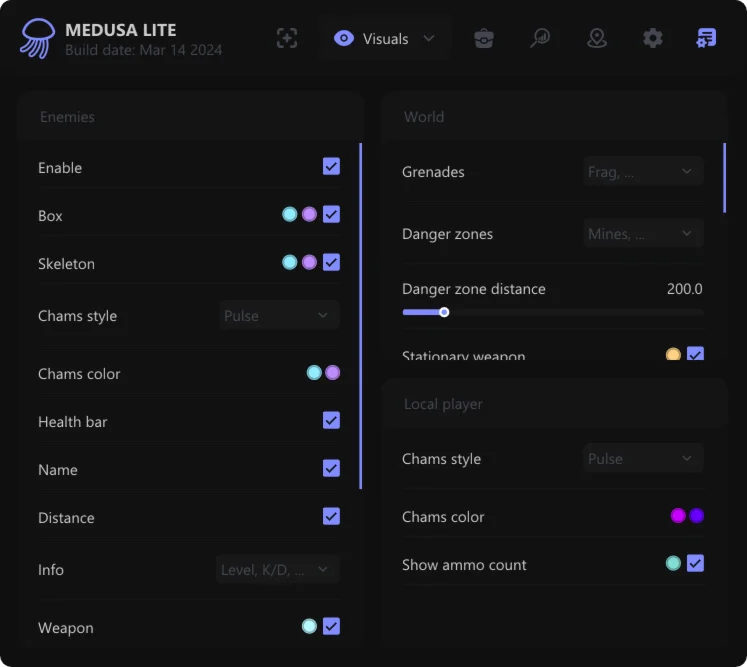Click the Danger zone distance label
This screenshot has height=667, width=747.
click(474, 289)
